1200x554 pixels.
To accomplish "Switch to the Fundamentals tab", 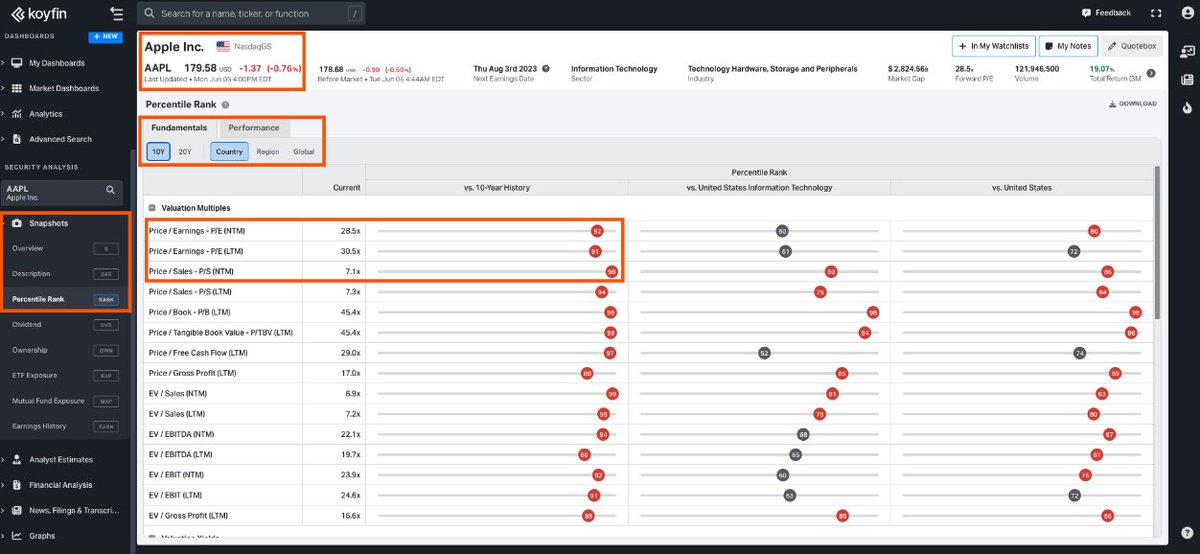I will coord(179,128).
